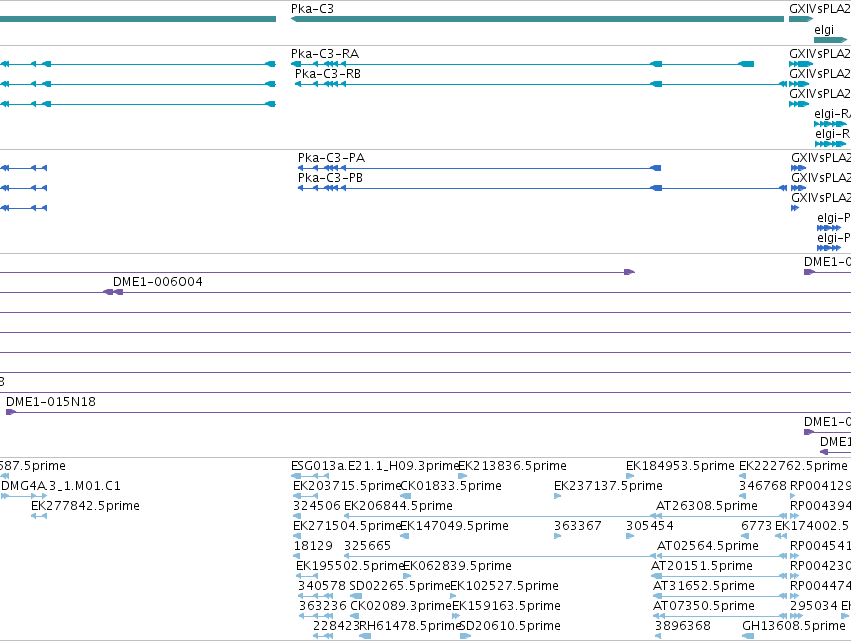The height and width of the screenshot is (641, 851).
Task: Open the CK01833.5prime EST
Action: [450, 486]
